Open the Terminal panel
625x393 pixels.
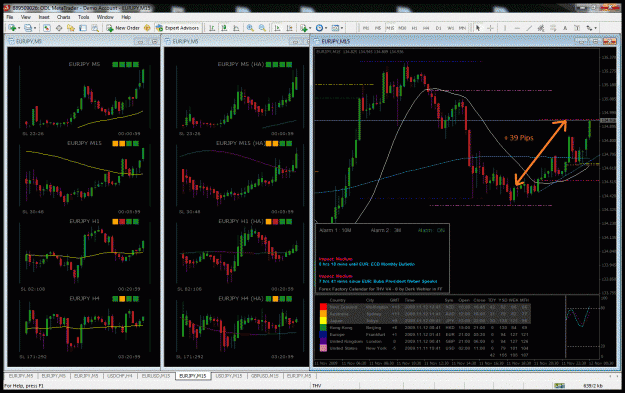click(x=83, y=28)
